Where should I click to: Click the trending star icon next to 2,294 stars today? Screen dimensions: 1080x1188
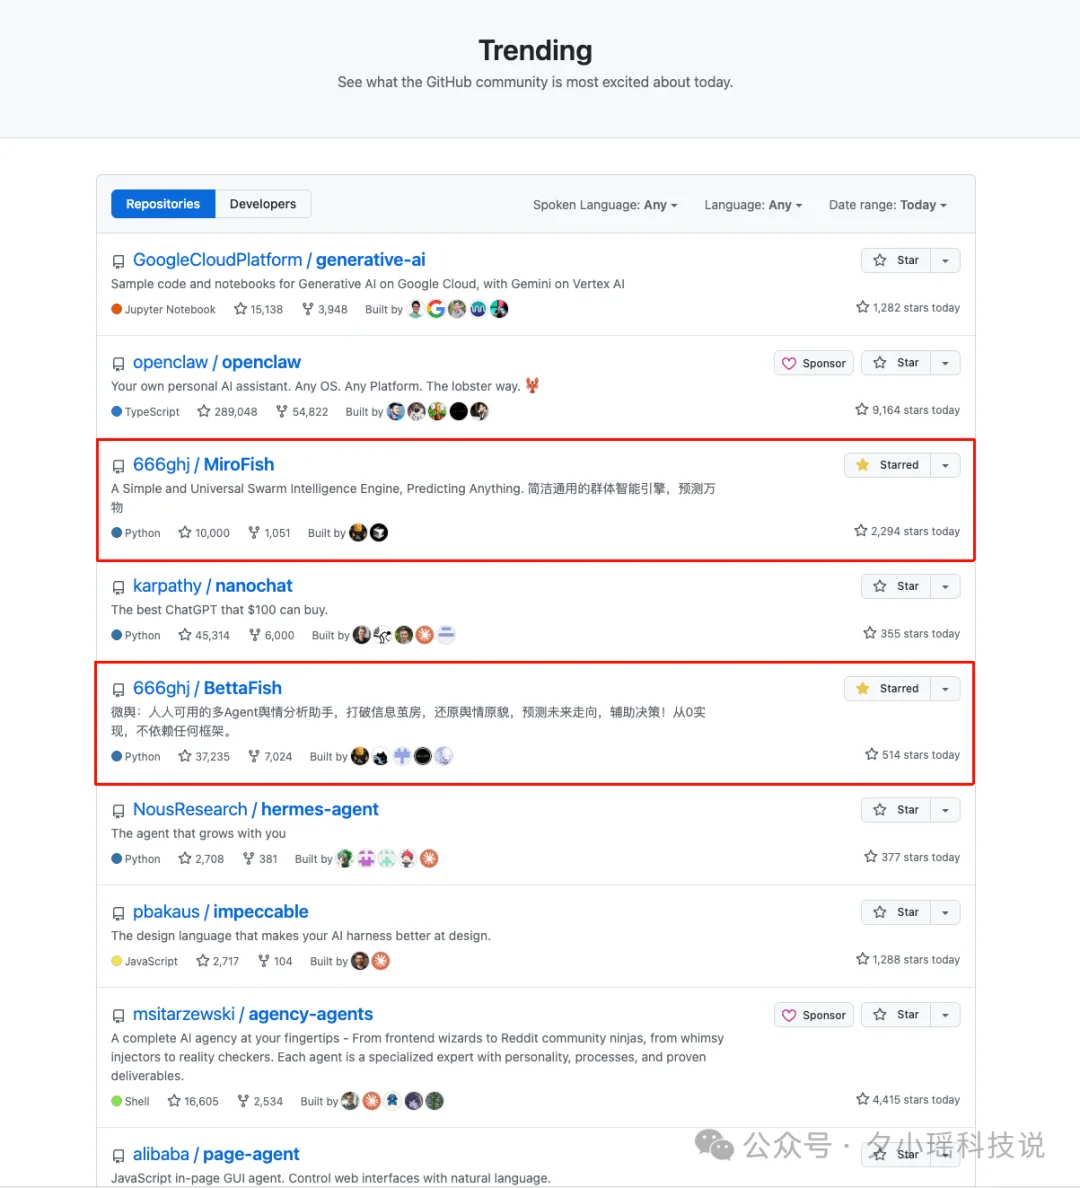click(860, 531)
